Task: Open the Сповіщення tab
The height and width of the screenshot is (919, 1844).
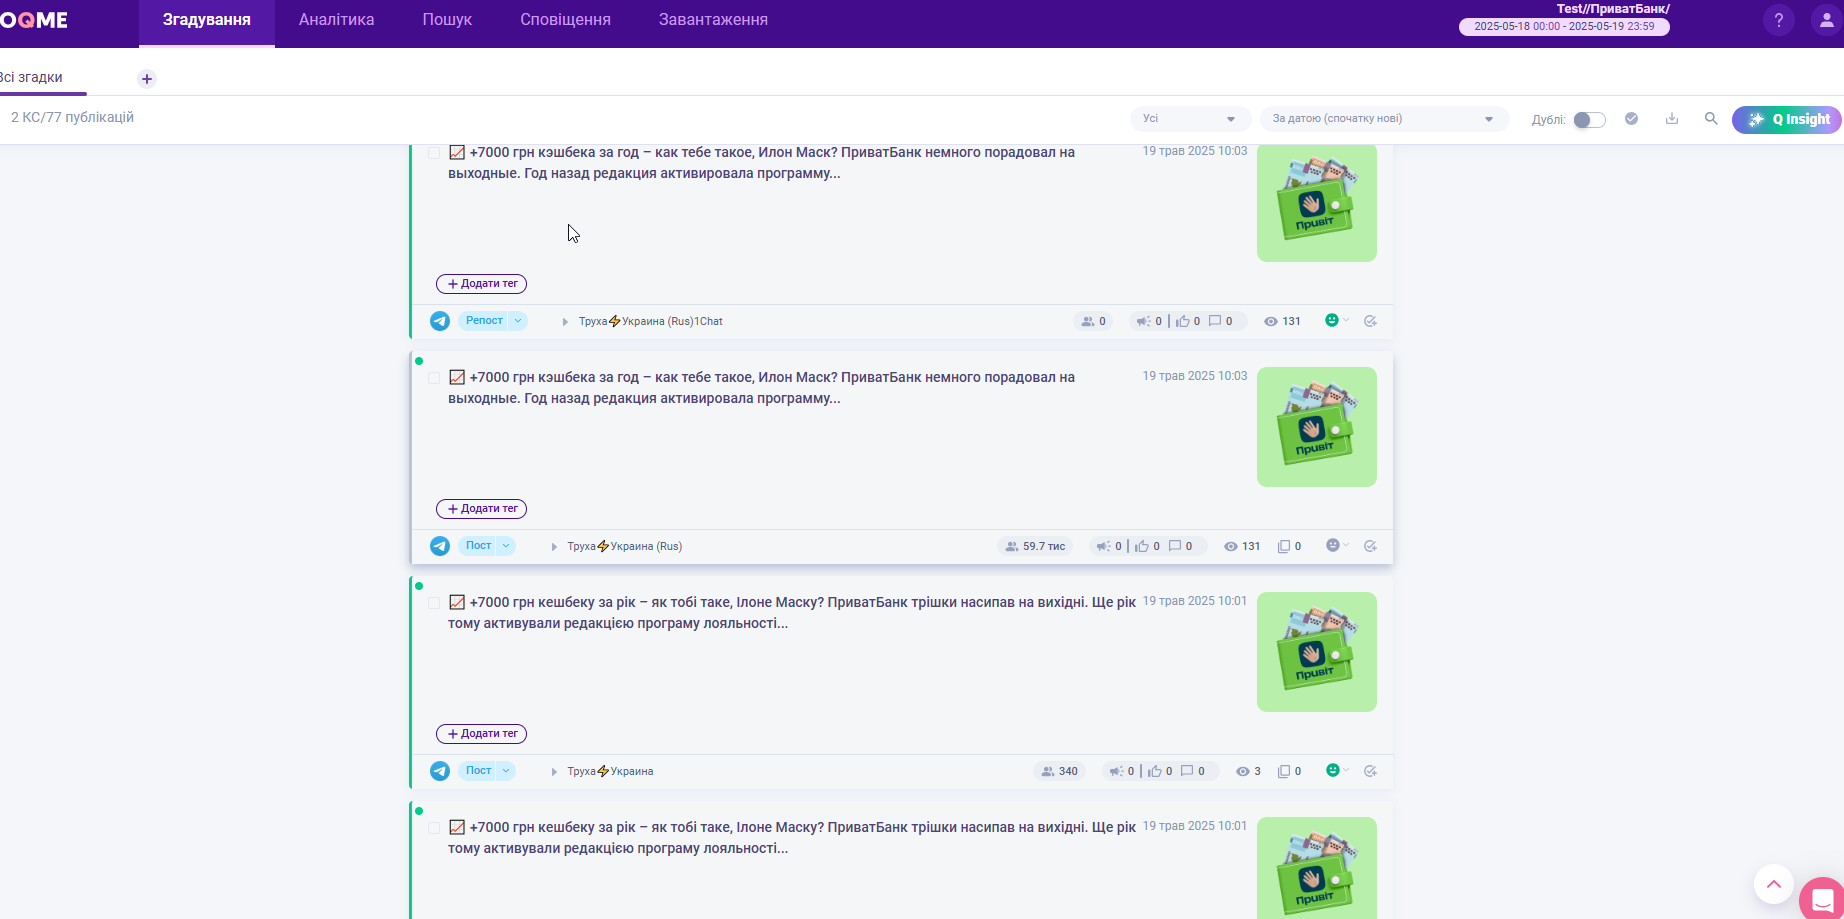Action: [565, 20]
